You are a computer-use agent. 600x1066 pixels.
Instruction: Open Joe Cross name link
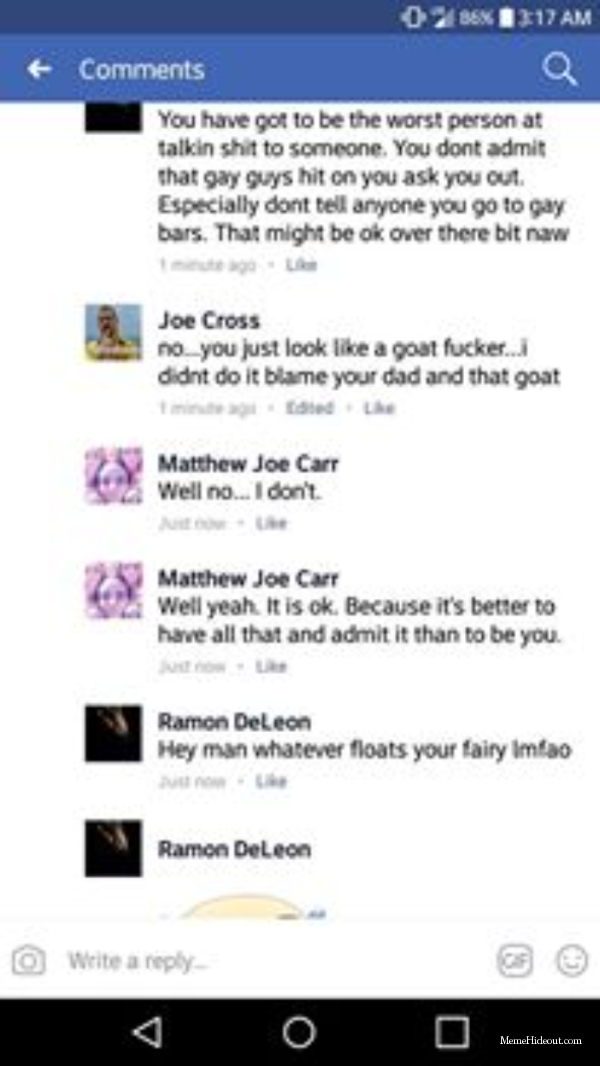click(209, 320)
